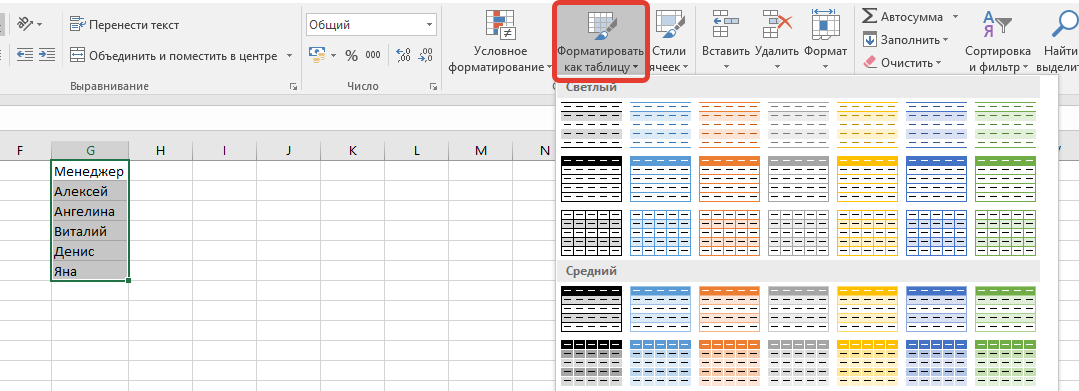This screenshot has height=391, width=1079.
Task: Select column M header
Action: (480, 150)
